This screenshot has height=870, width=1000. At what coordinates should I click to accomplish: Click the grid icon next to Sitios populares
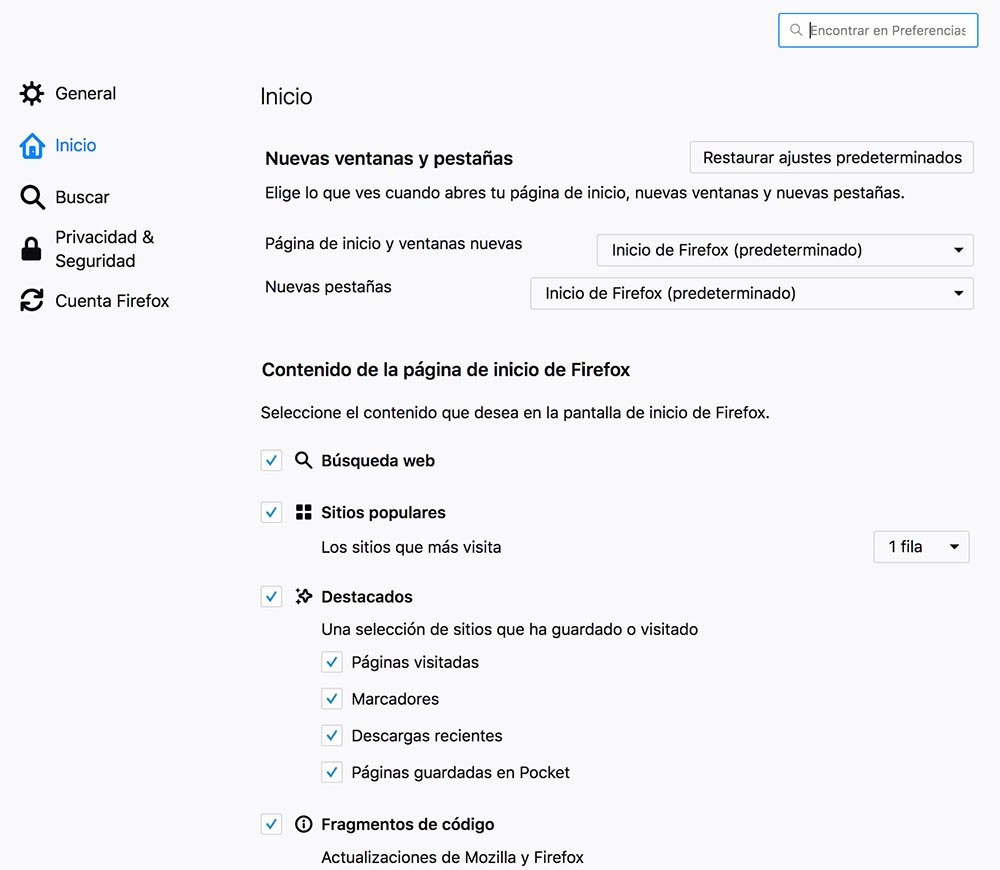[303, 512]
